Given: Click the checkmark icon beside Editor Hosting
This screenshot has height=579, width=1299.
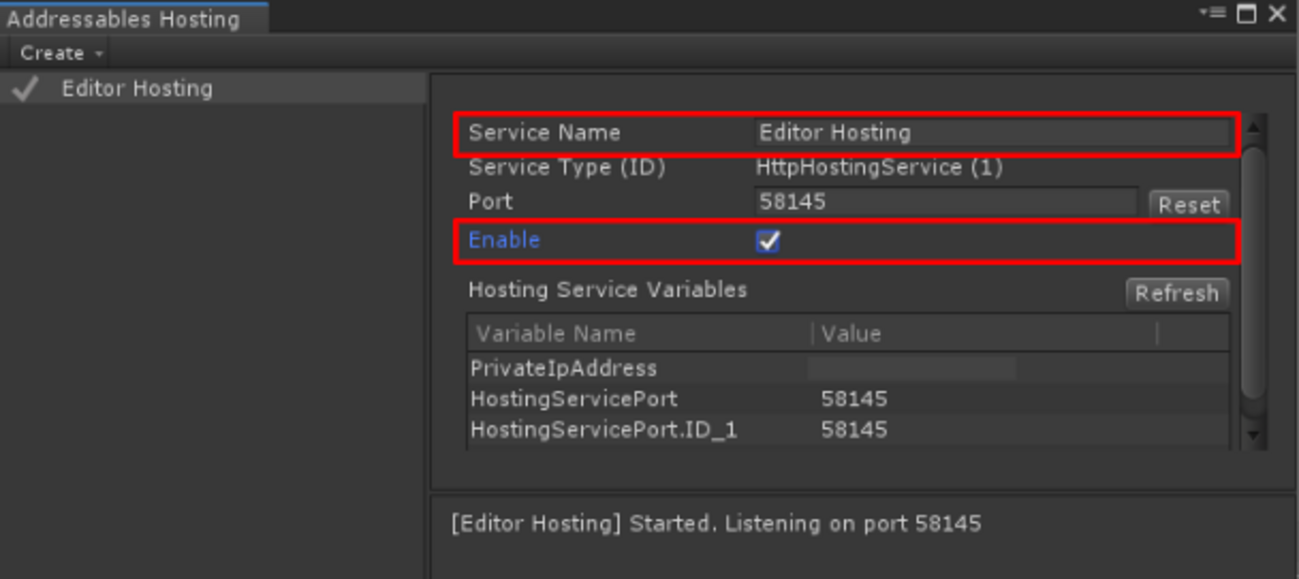Looking at the screenshot, I should [25, 88].
